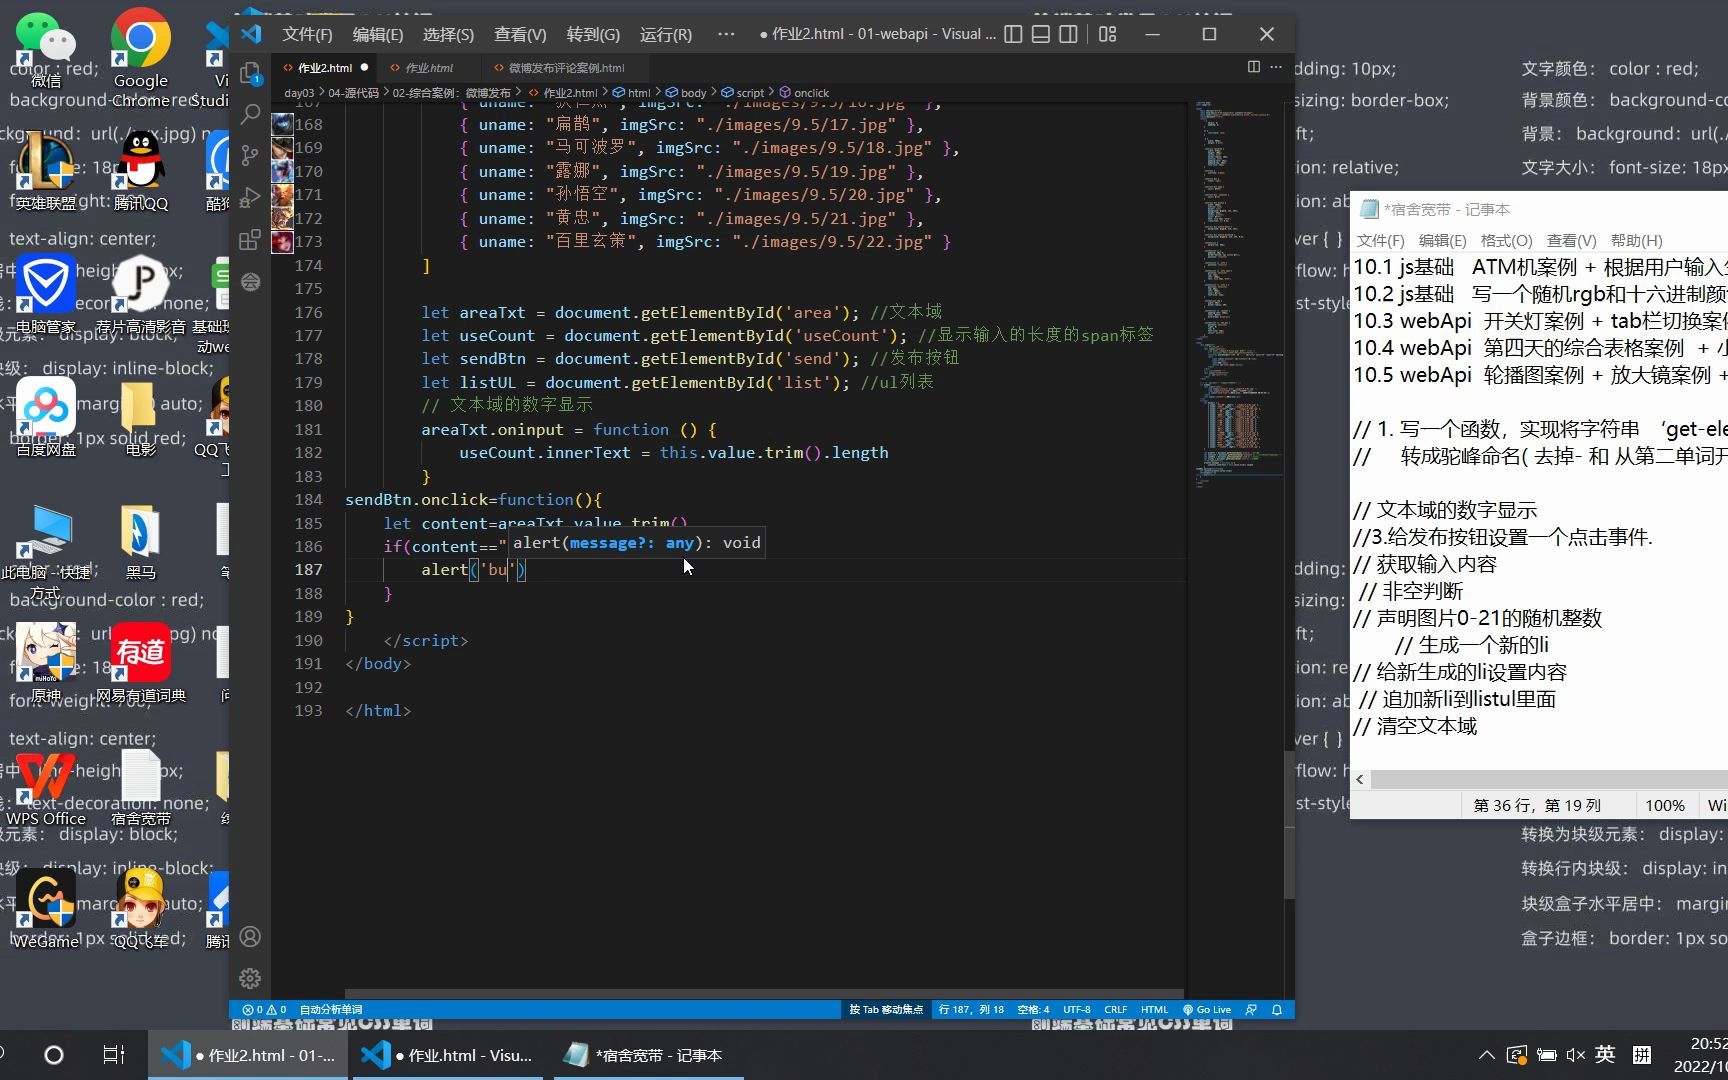Switch to the 作业.html editor tab
Viewport: 1728px width, 1080px height.
pyautogui.click(x=429, y=68)
